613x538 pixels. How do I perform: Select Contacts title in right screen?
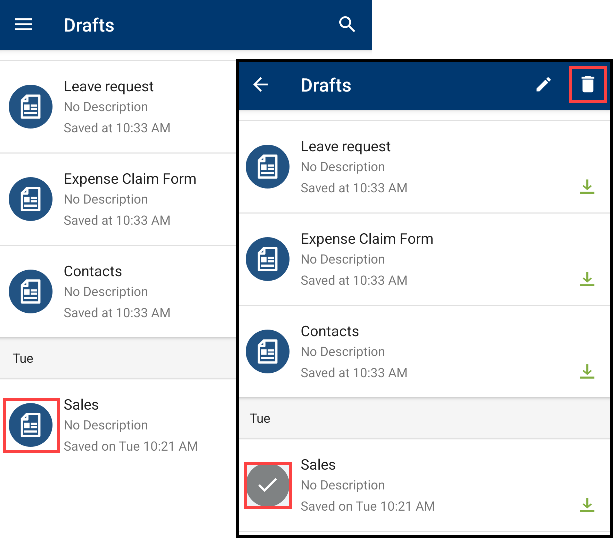pos(330,332)
